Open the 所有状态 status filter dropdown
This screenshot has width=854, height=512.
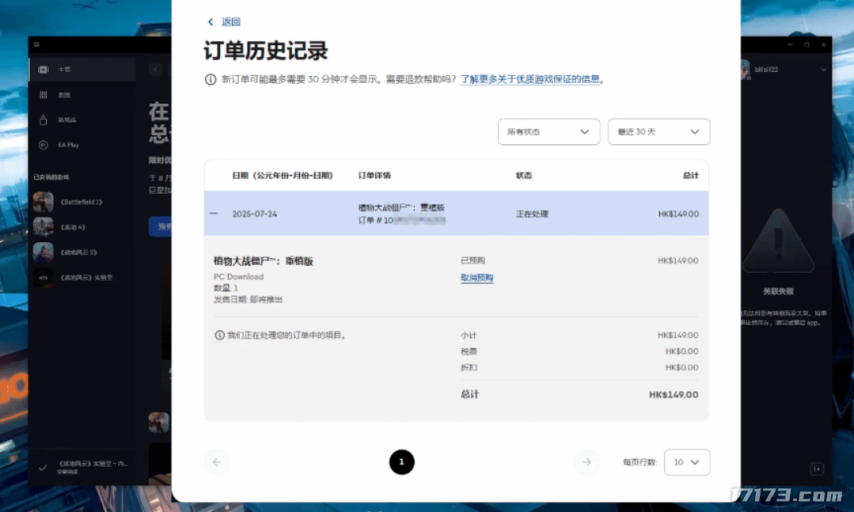pyautogui.click(x=548, y=132)
